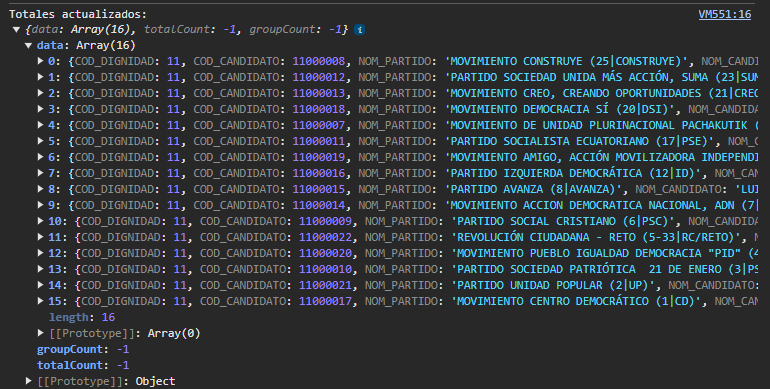Click candidate code 11000022 value

pyautogui.click(x=326, y=237)
